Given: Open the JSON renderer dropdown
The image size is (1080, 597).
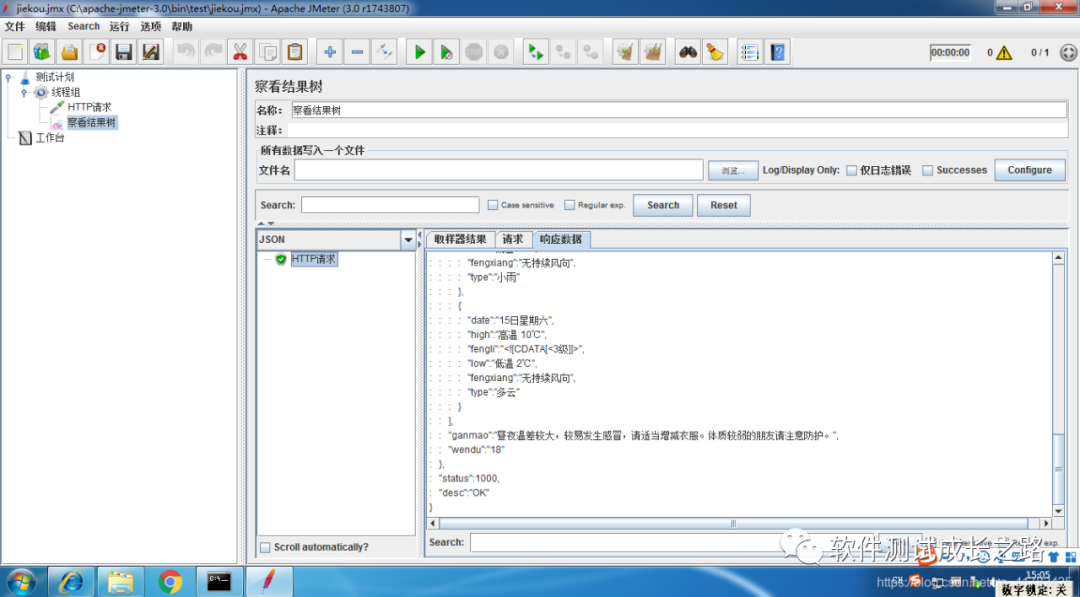Looking at the screenshot, I should (408, 240).
